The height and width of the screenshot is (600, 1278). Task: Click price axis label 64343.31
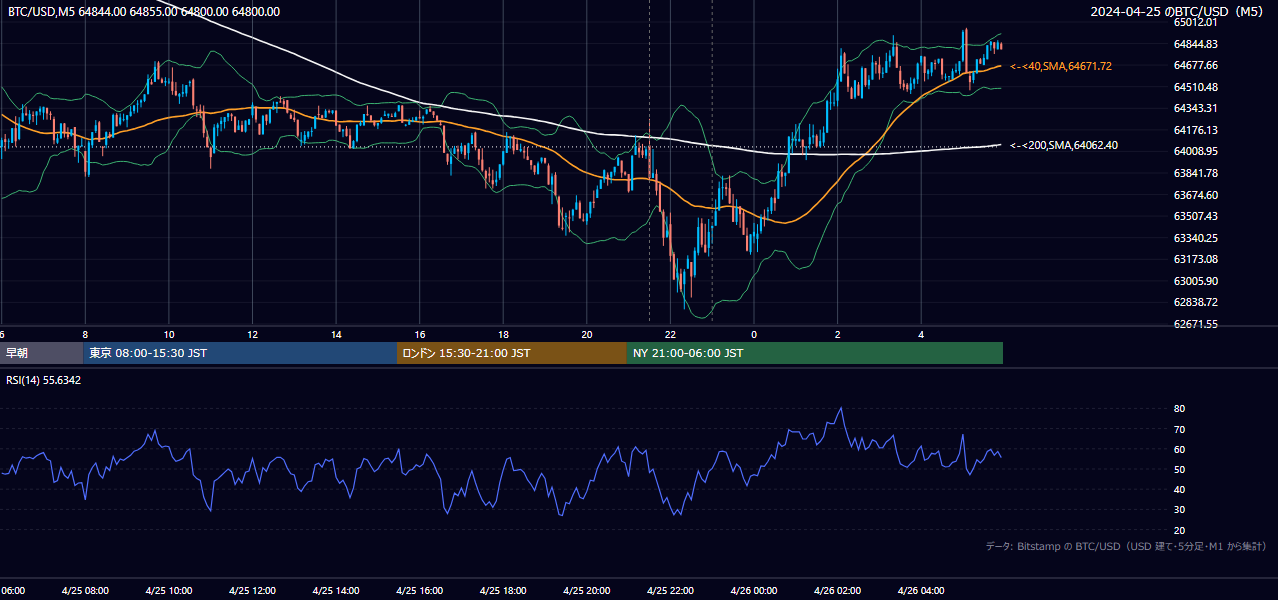coord(1195,108)
